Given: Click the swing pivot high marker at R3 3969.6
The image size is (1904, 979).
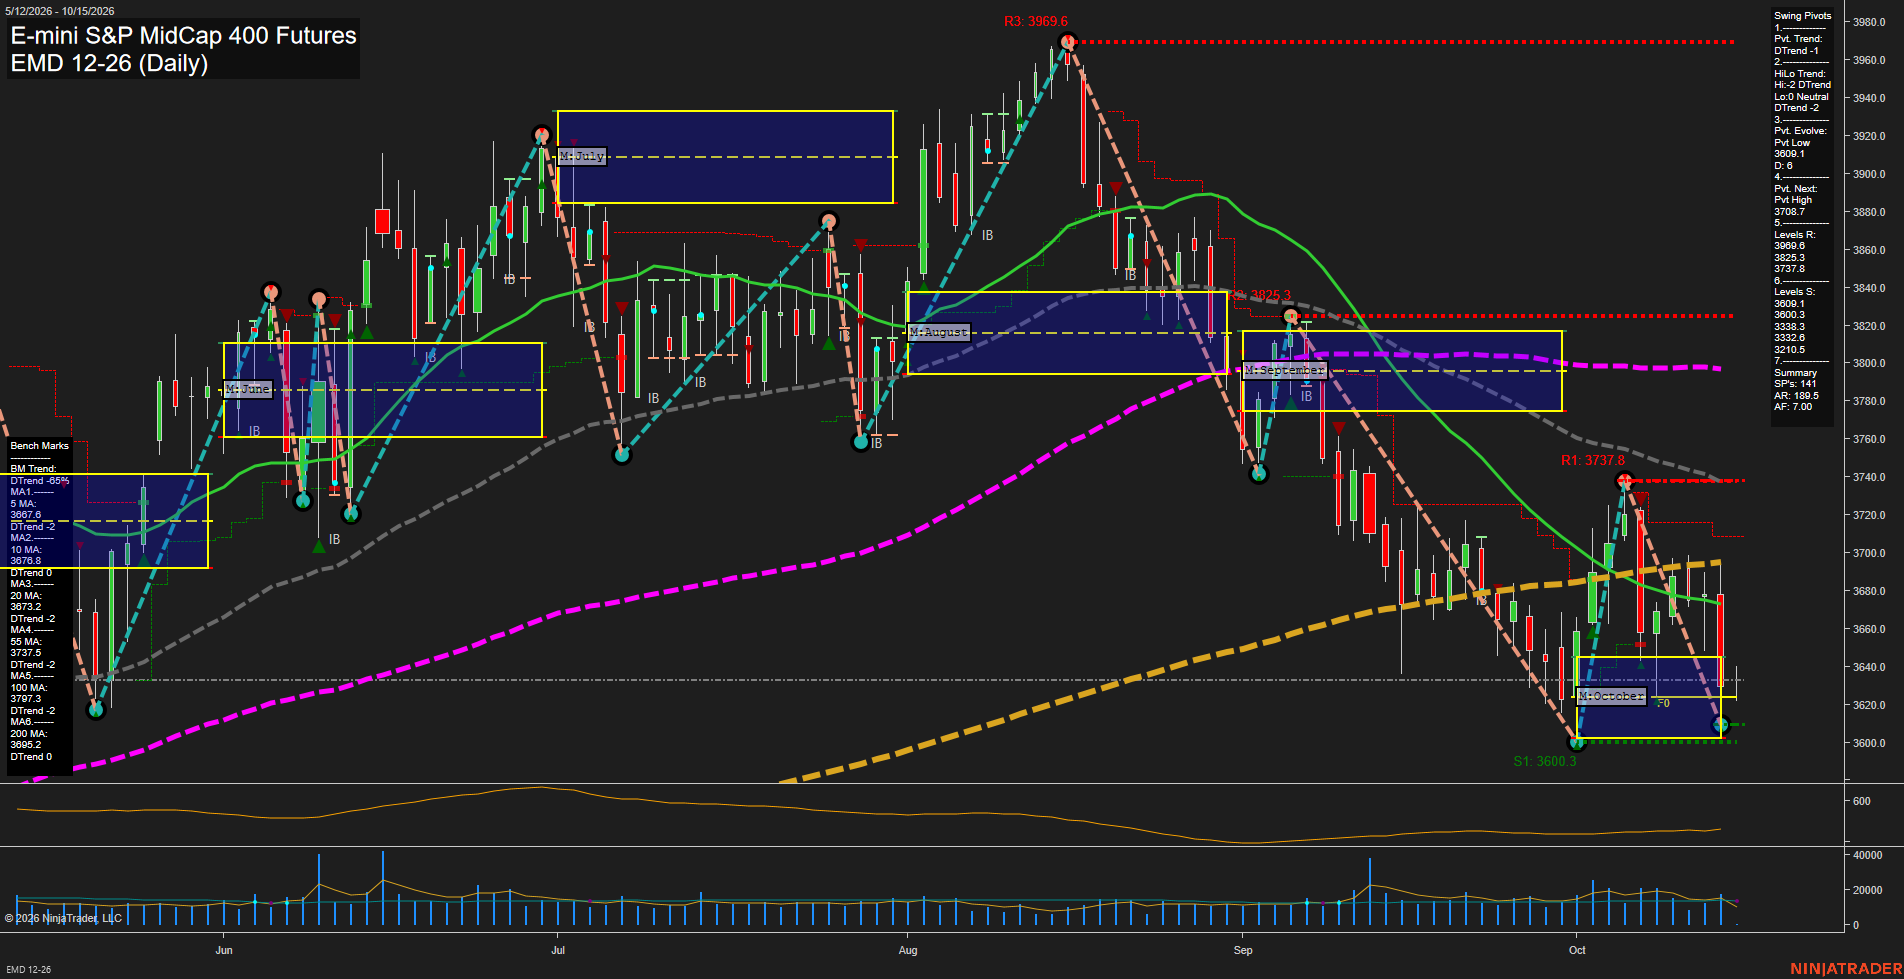Looking at the screenshot, I should click(x=1067, y=42).
